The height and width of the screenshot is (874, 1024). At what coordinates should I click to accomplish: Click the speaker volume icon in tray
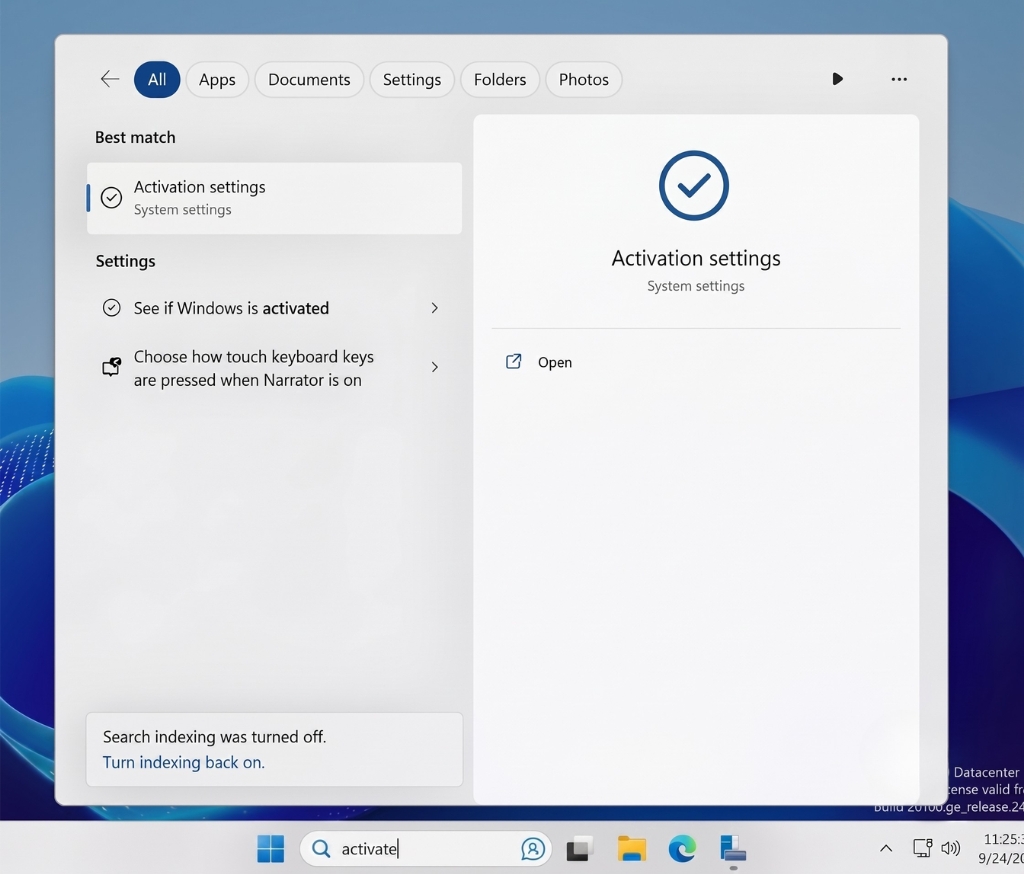pyautogui.click(x=950, y=848)
